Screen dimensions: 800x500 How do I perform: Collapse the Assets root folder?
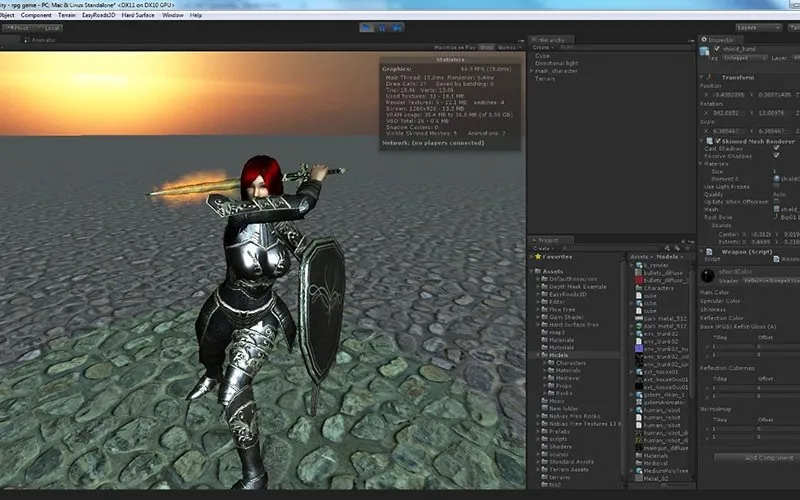tap(532, 271)
